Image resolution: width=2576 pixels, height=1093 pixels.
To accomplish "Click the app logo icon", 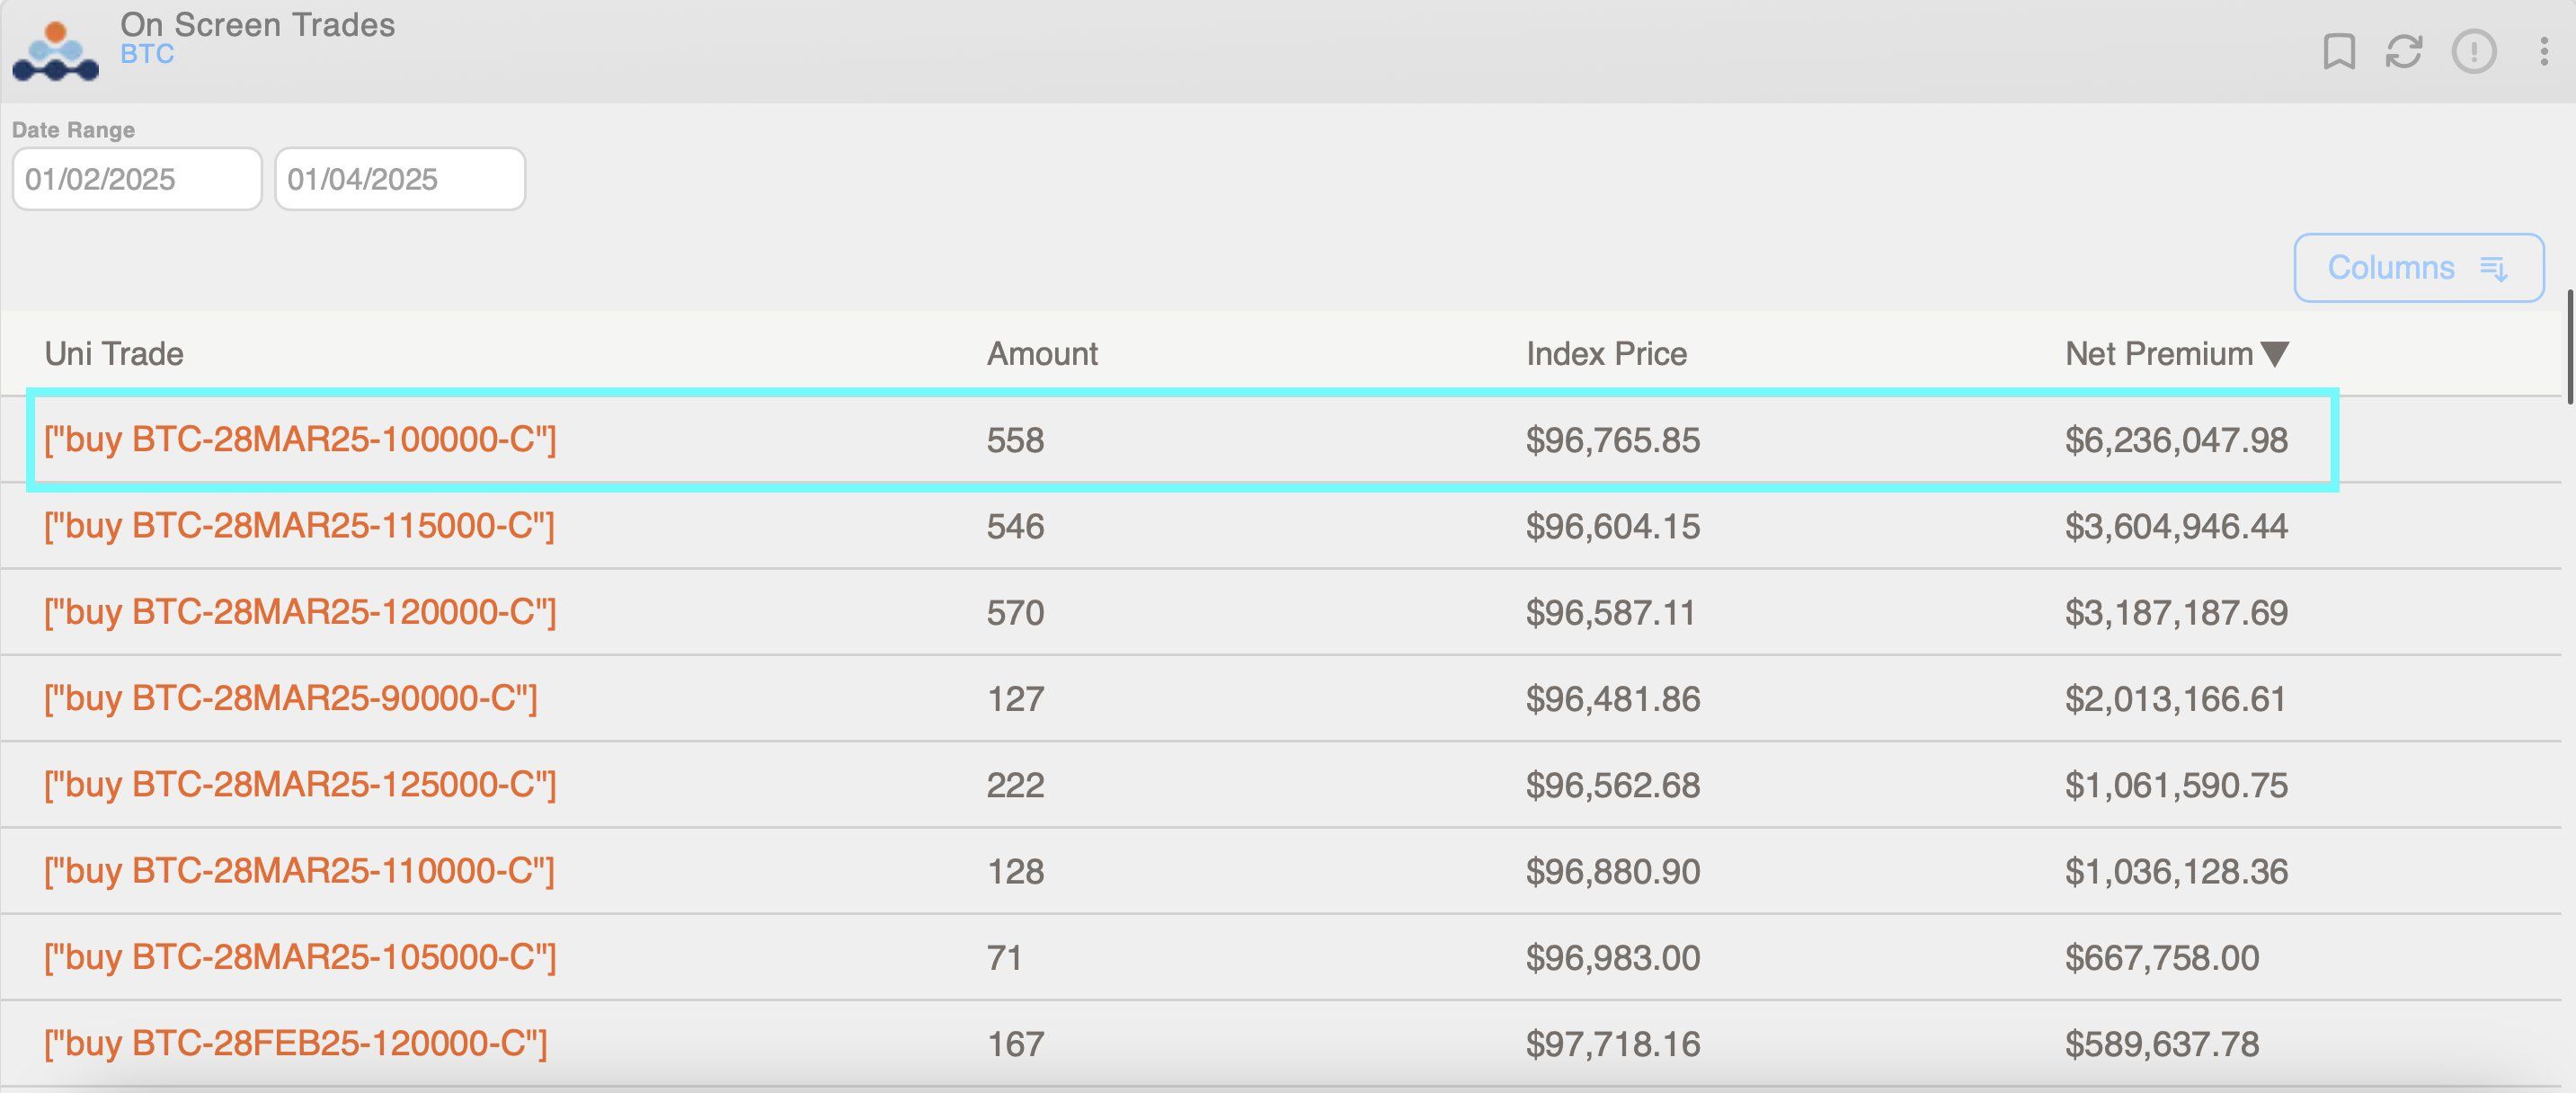I will click(56, 51).
